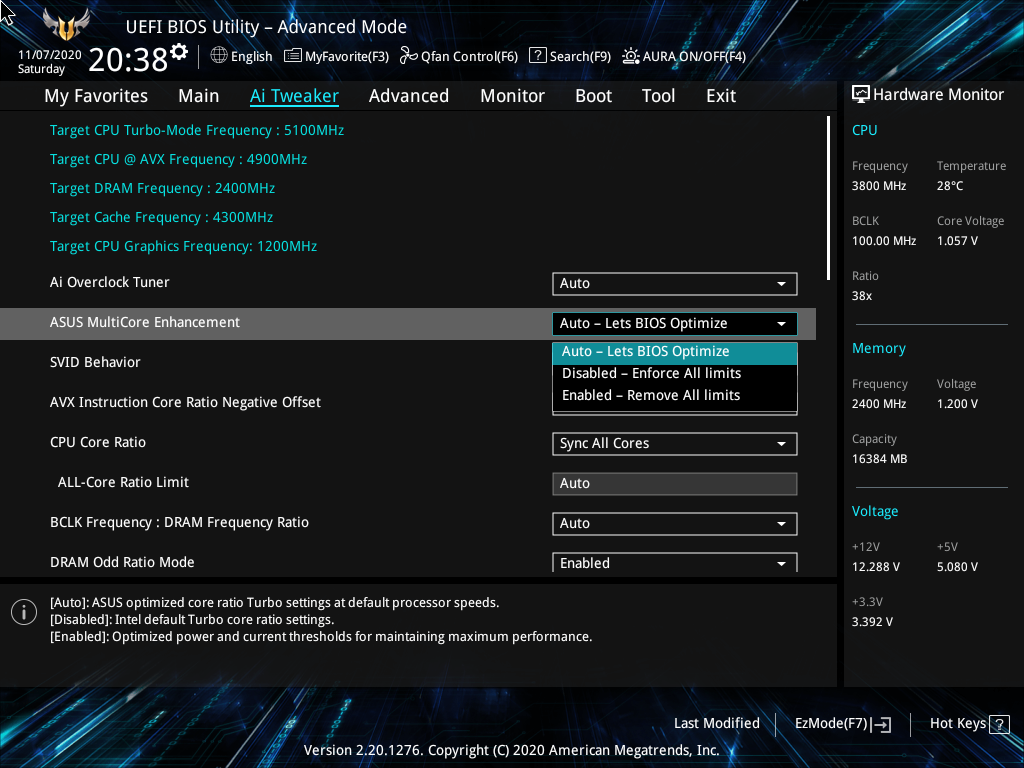
Task: Click the settings list scrollbar
Action: (x=828, y=198)
